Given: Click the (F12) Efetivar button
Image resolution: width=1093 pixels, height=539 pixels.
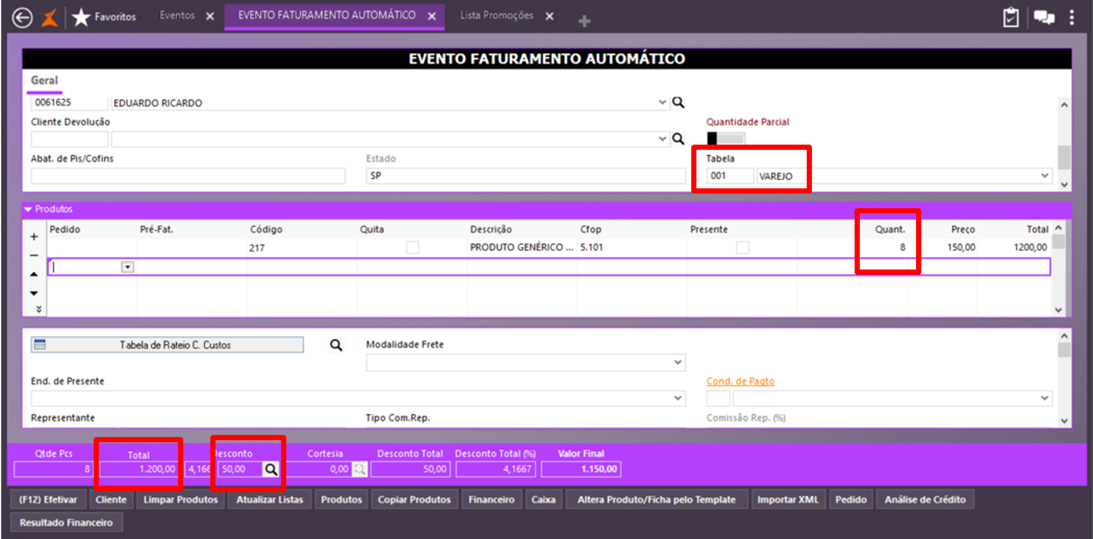Looking at the screenshot, I should pyautogui.click(x=49, y=500).
